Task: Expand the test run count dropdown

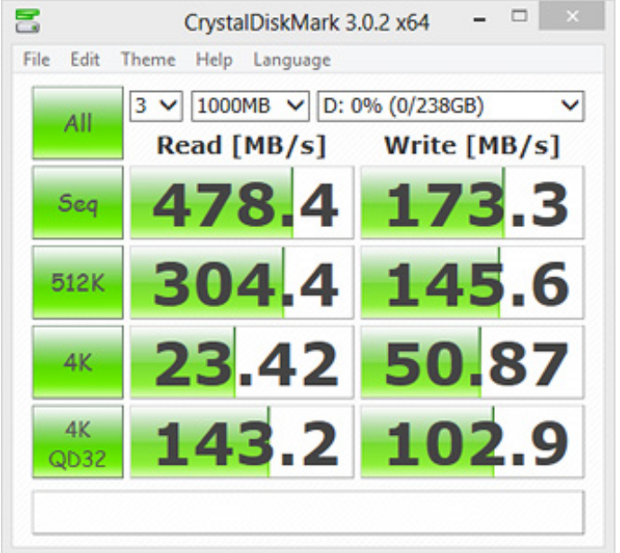Action: point(157,106)
